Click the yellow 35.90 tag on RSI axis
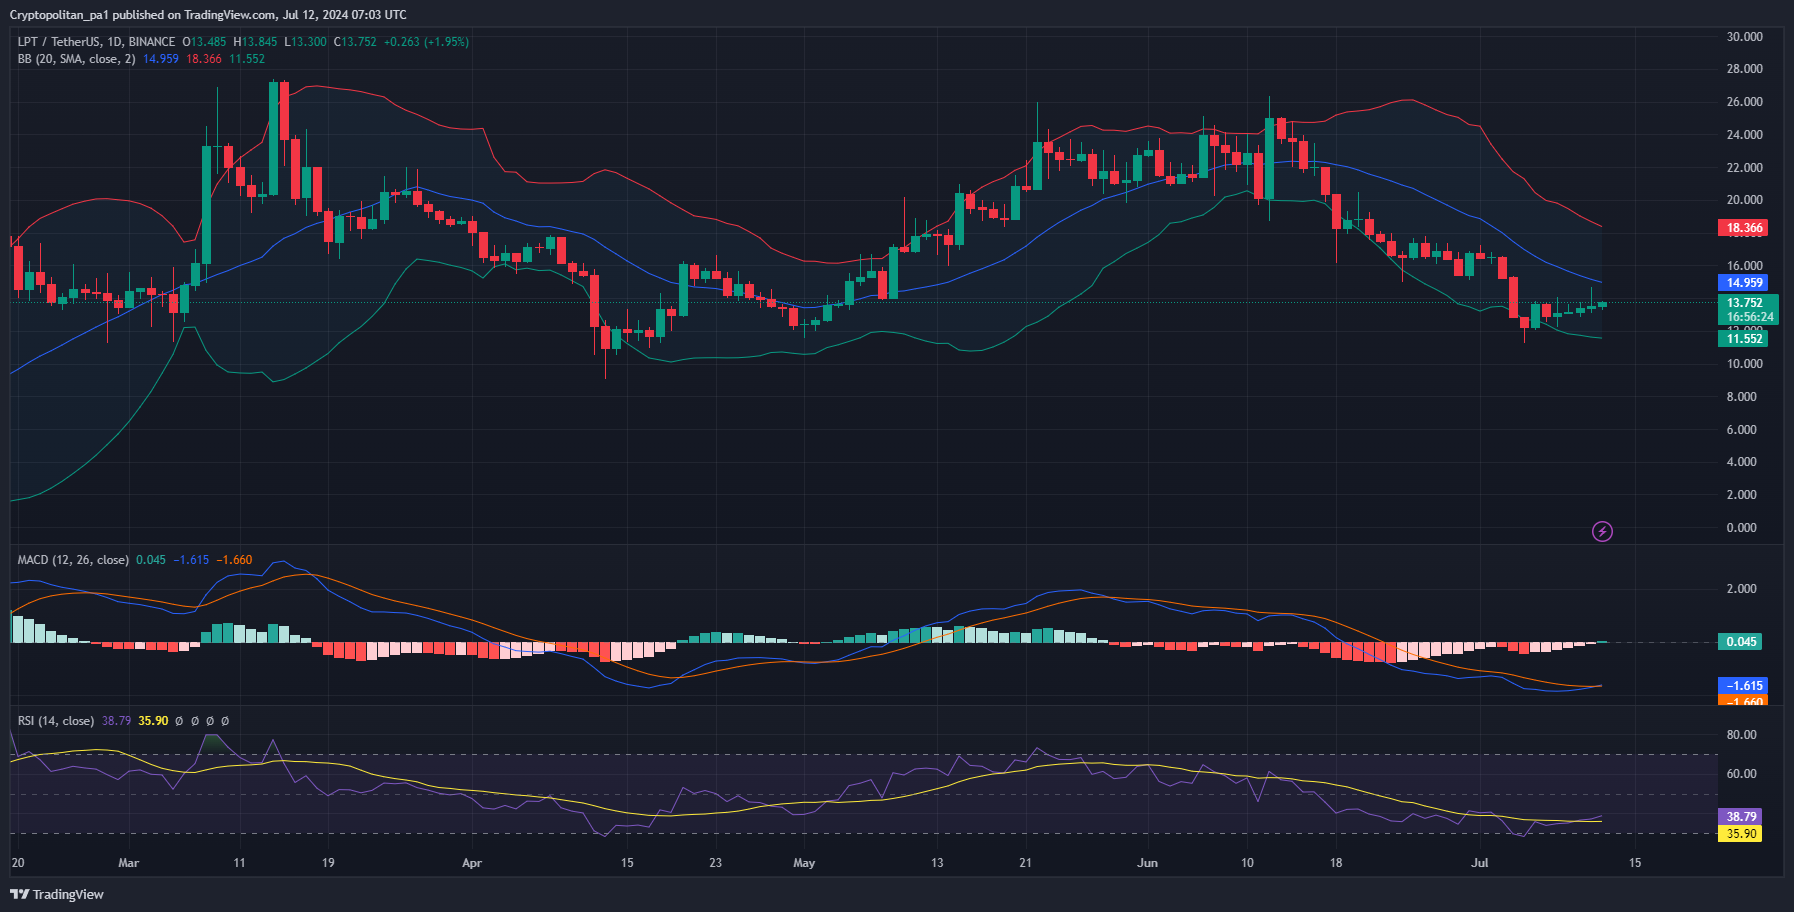This screenshot has width=1794, height=912. 1739,834
